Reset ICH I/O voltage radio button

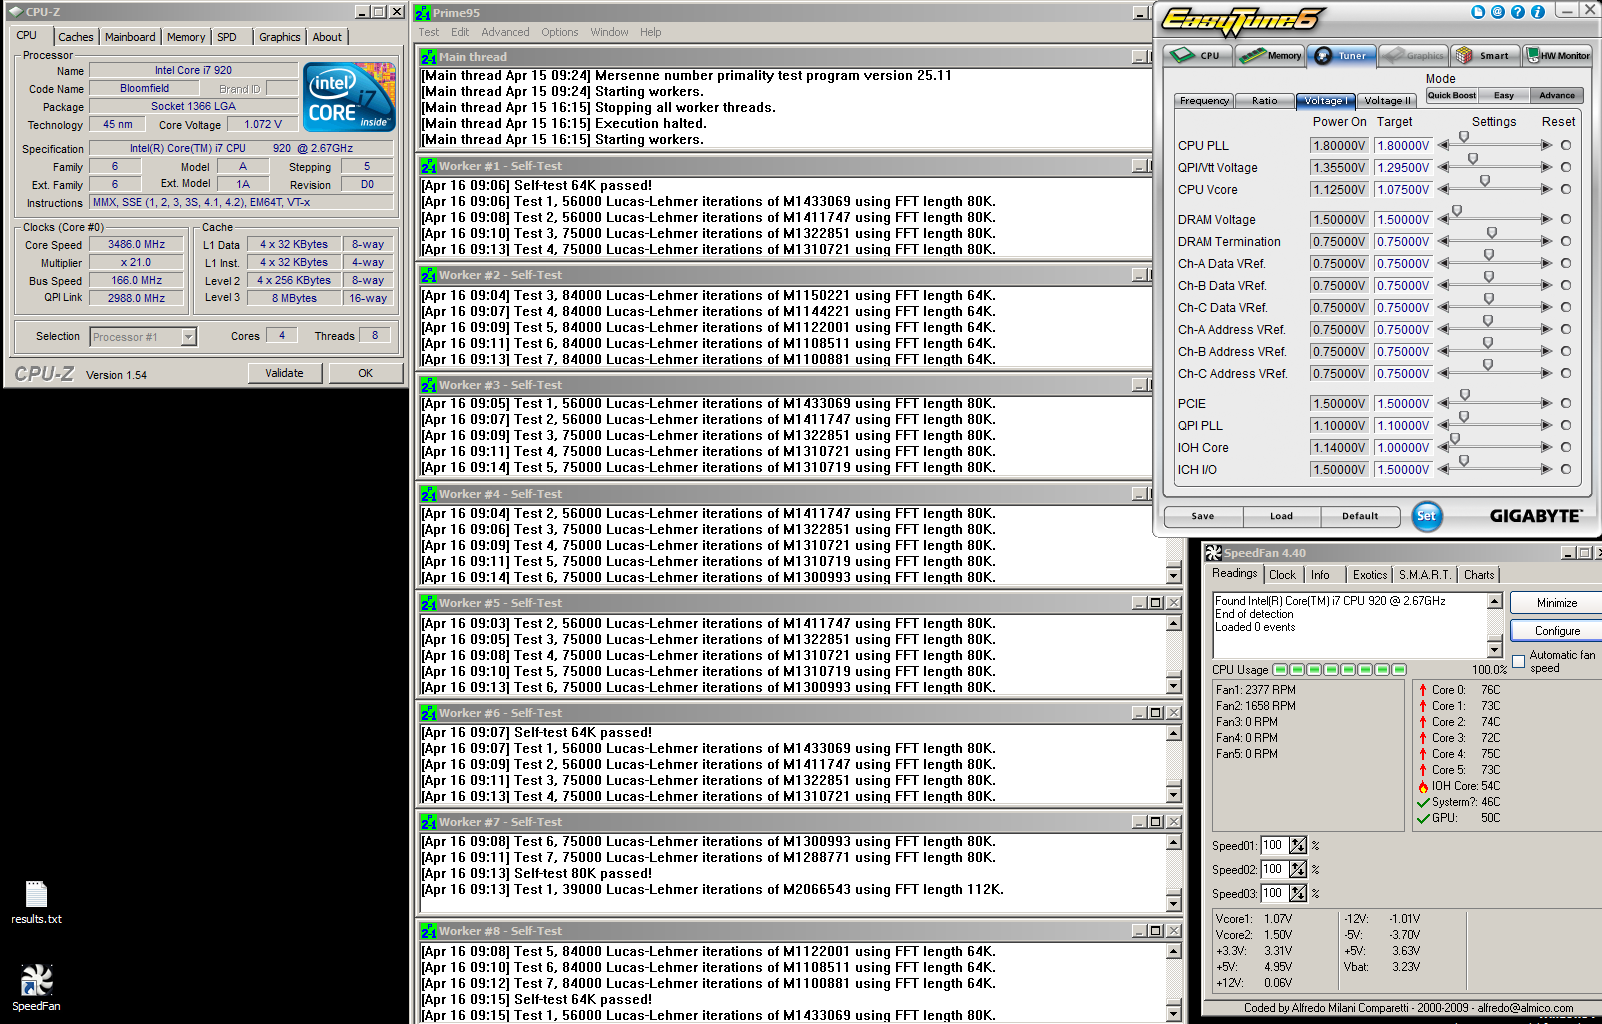point(1566,469)
